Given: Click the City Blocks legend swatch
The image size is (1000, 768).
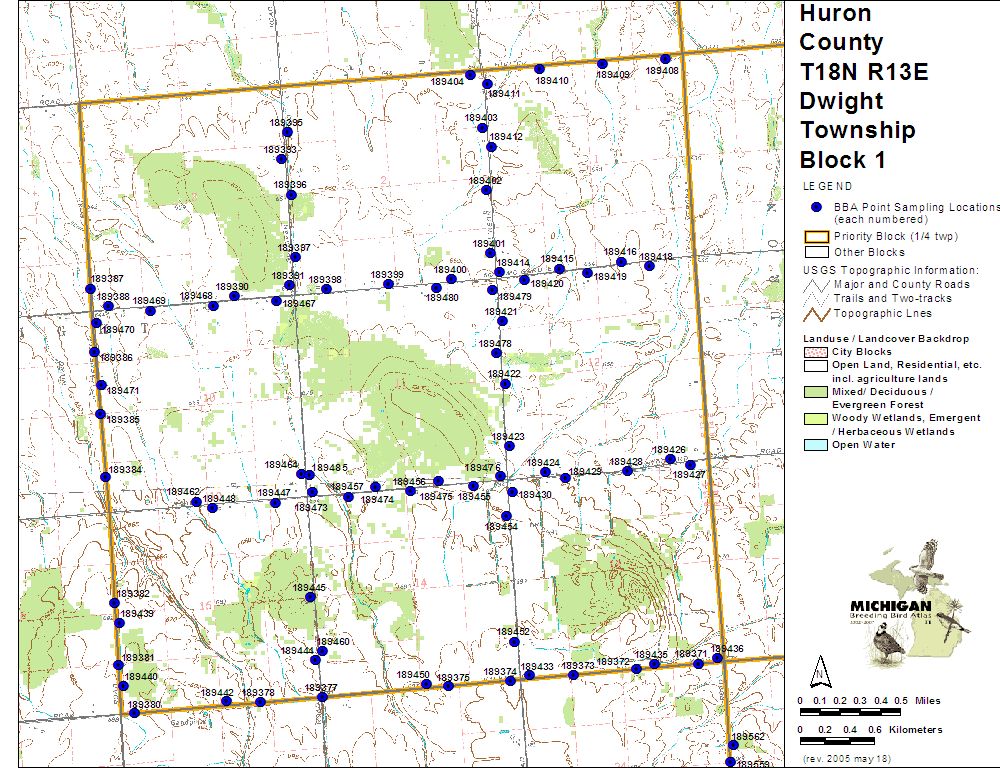Looking at the screenshot, I should pos(816,352).
